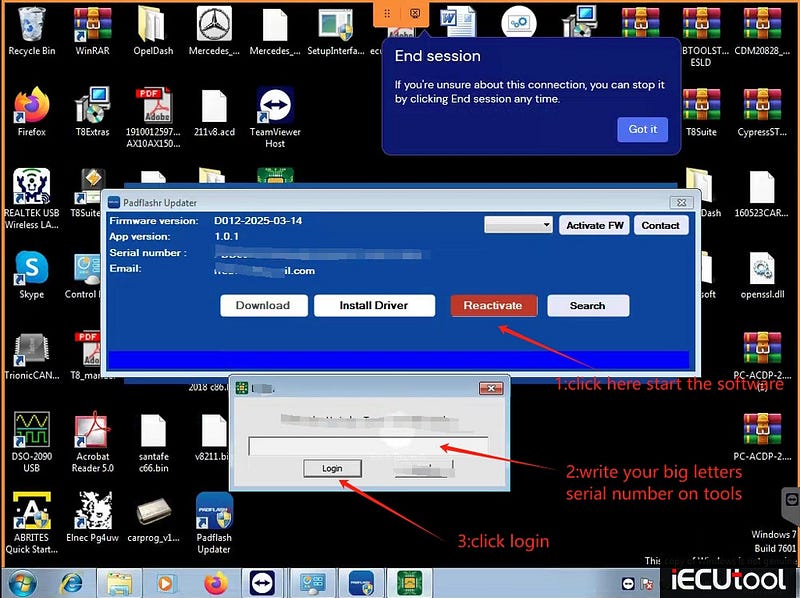Launch Skype from the desktop shortcut

pyautogui.click(x=31, y=275)
